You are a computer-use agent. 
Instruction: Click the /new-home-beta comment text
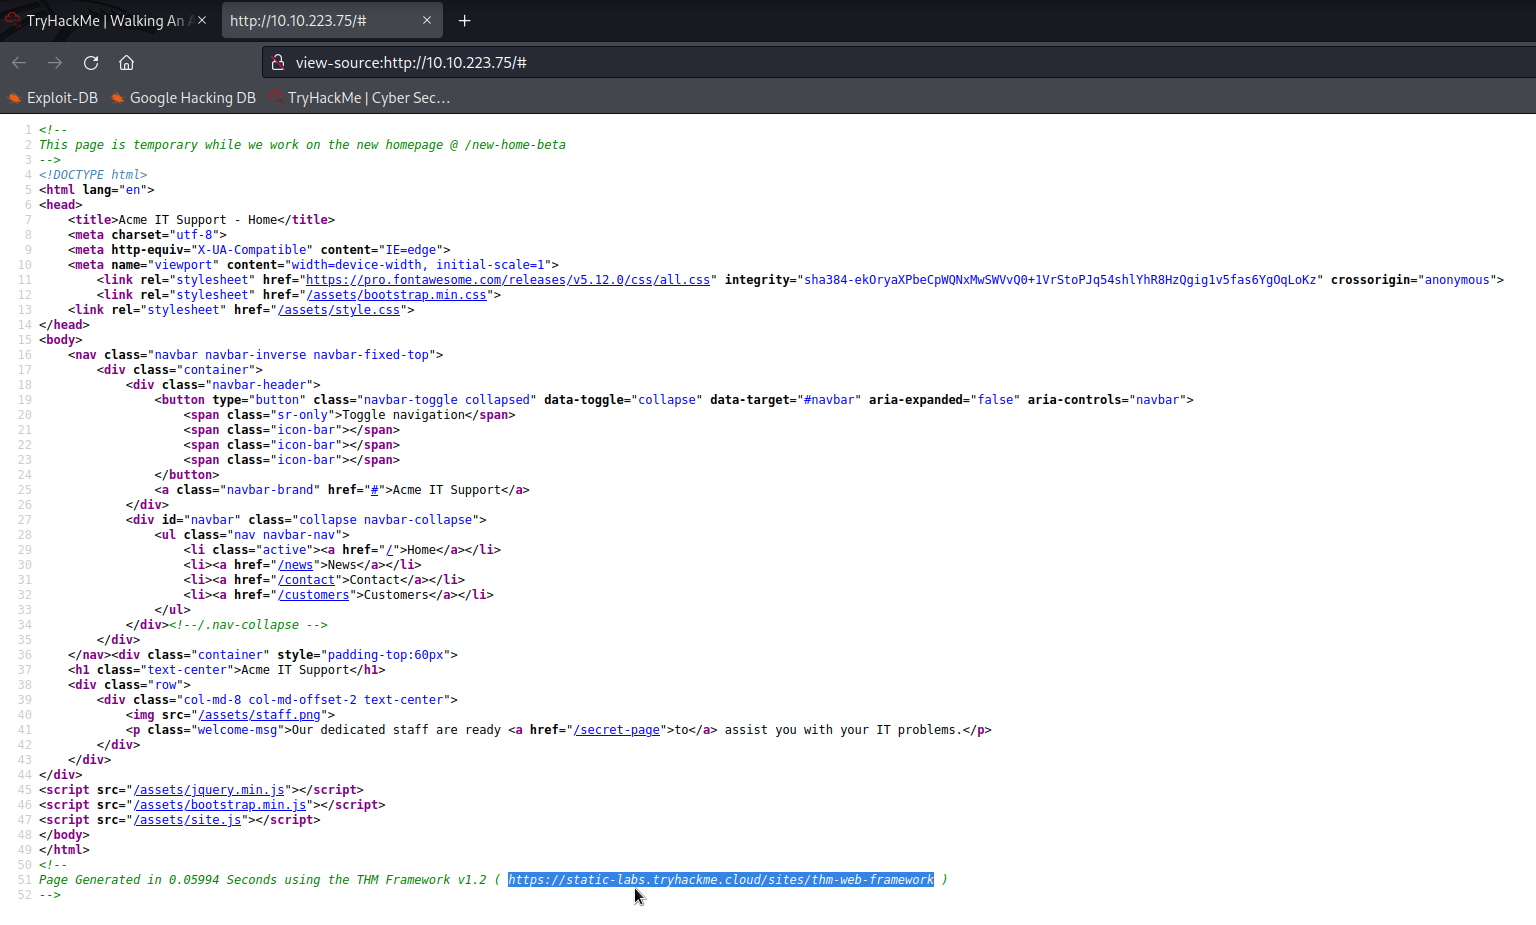tap(515, 145)
